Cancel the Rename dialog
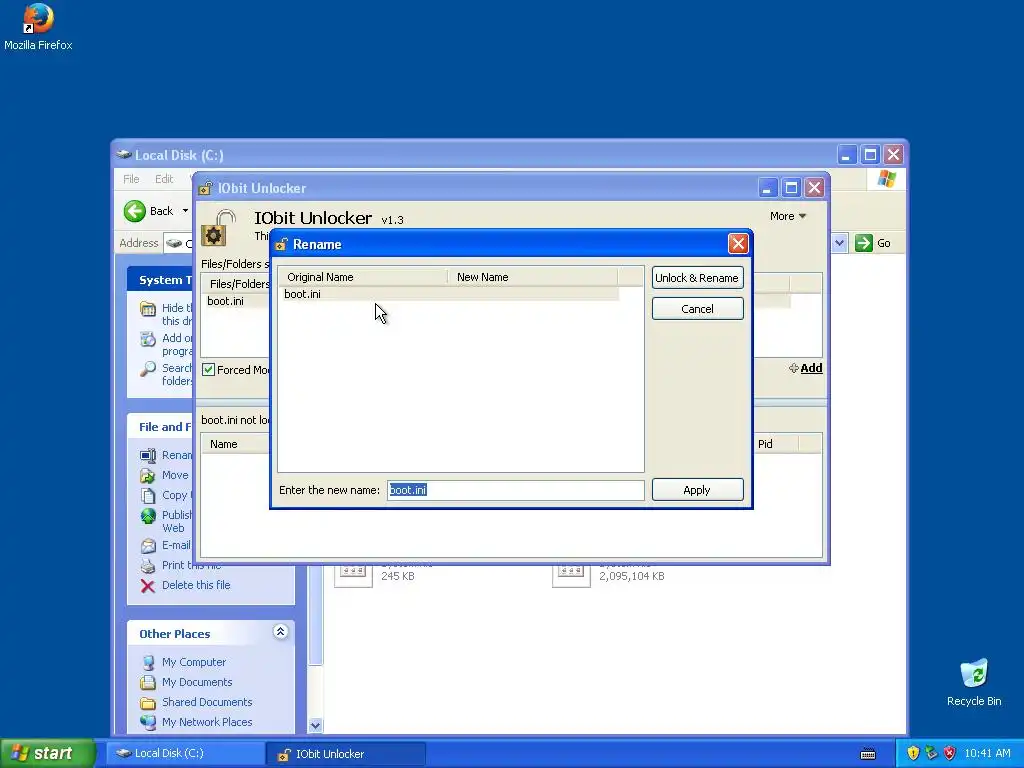 click(x=697, y=309)
